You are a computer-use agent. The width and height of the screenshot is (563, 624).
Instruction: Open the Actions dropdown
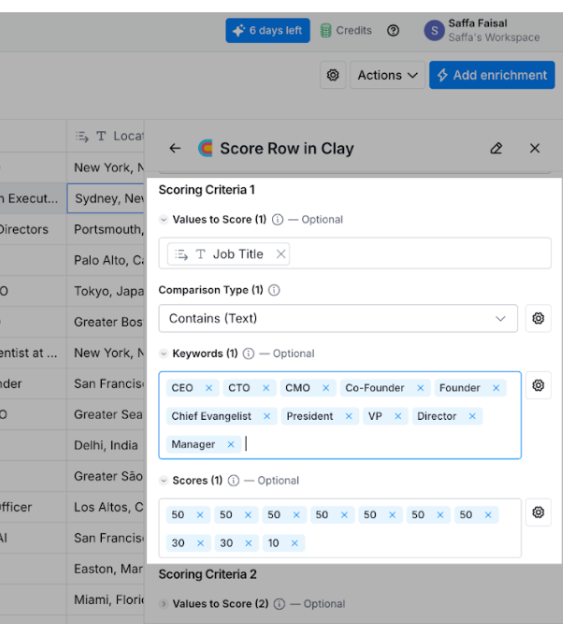[x=388, y=75]
